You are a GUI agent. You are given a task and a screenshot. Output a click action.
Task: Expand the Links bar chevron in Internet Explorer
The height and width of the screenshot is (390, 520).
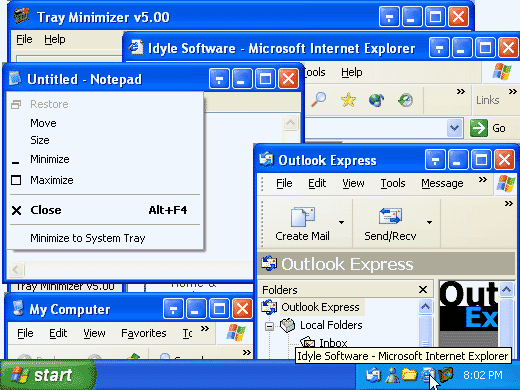(x=513, y=91)
